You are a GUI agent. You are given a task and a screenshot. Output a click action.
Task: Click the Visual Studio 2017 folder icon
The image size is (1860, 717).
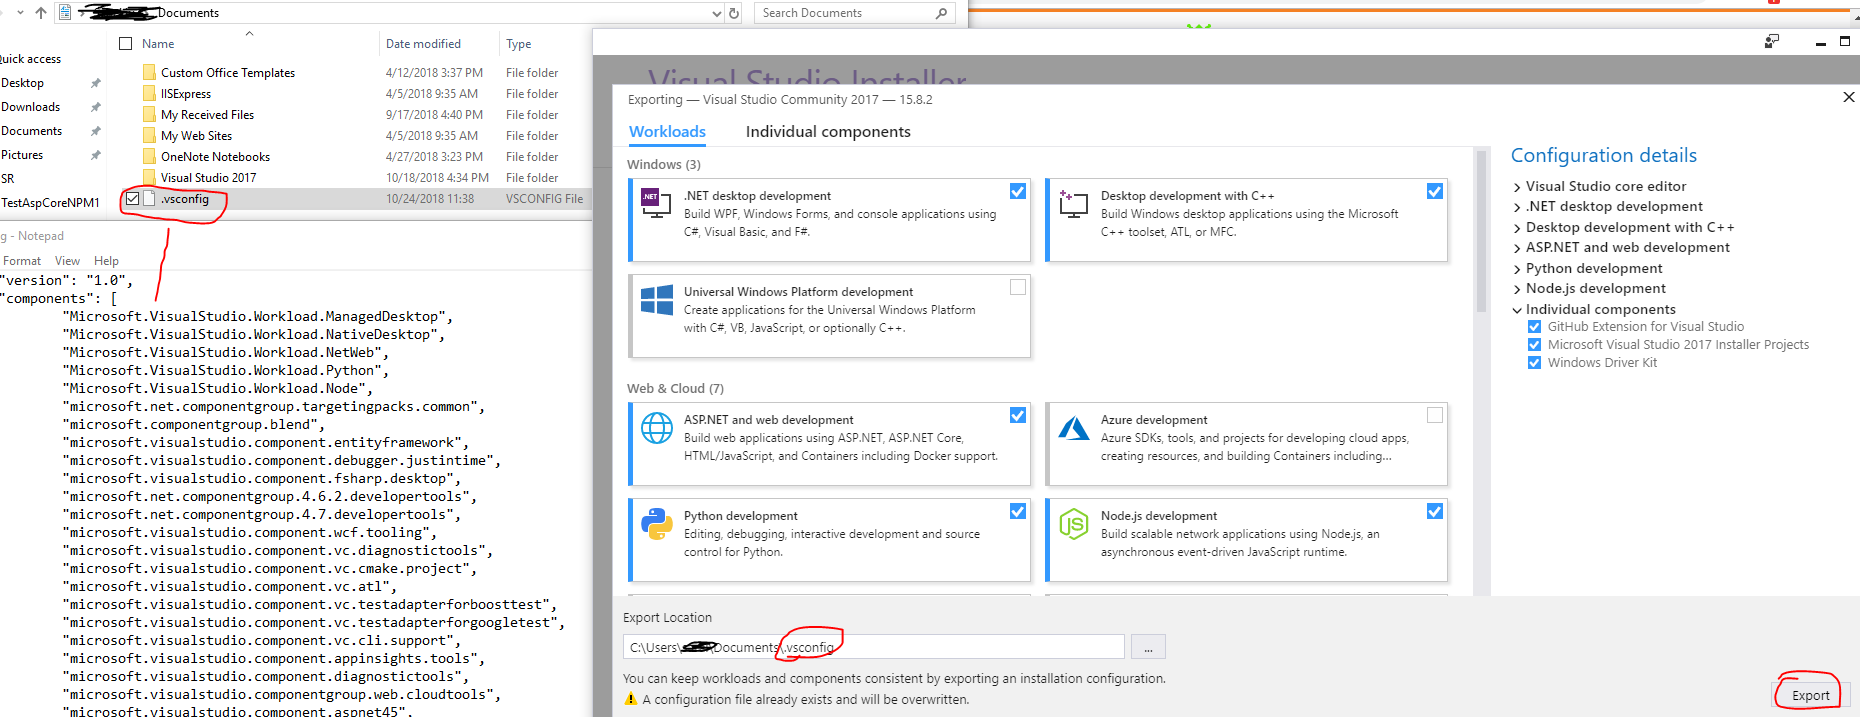pos(149,177)
